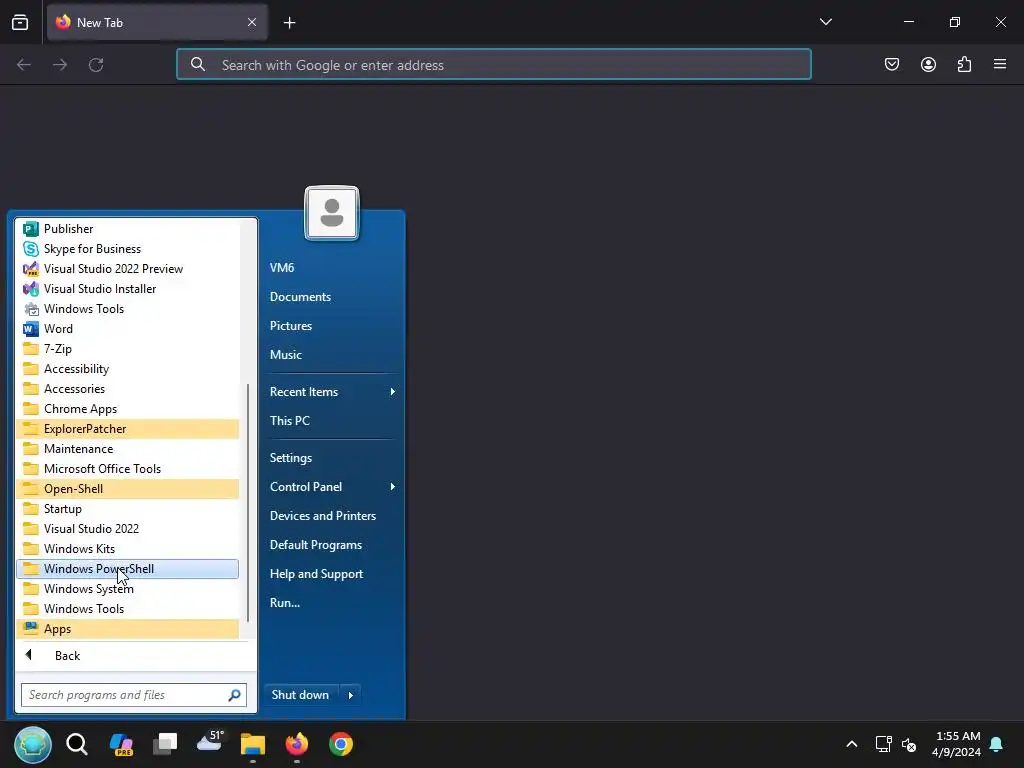Open the Firefox account menu
1024x768 pixels.
click(x=928, y=64)
